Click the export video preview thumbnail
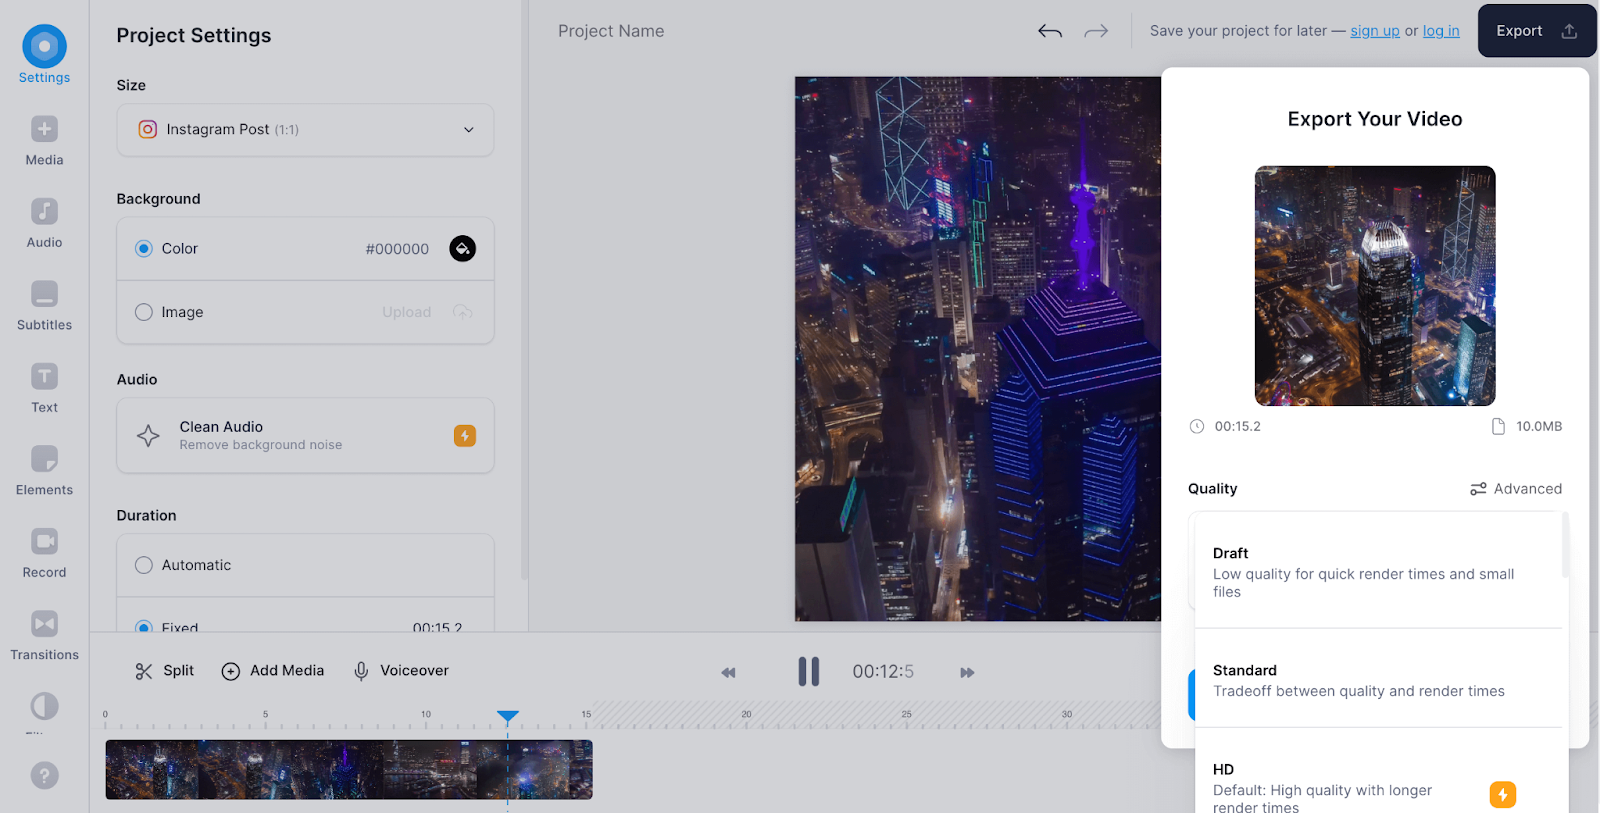This screenshot has width=1600, height=813. click(x=1375, y=286)
